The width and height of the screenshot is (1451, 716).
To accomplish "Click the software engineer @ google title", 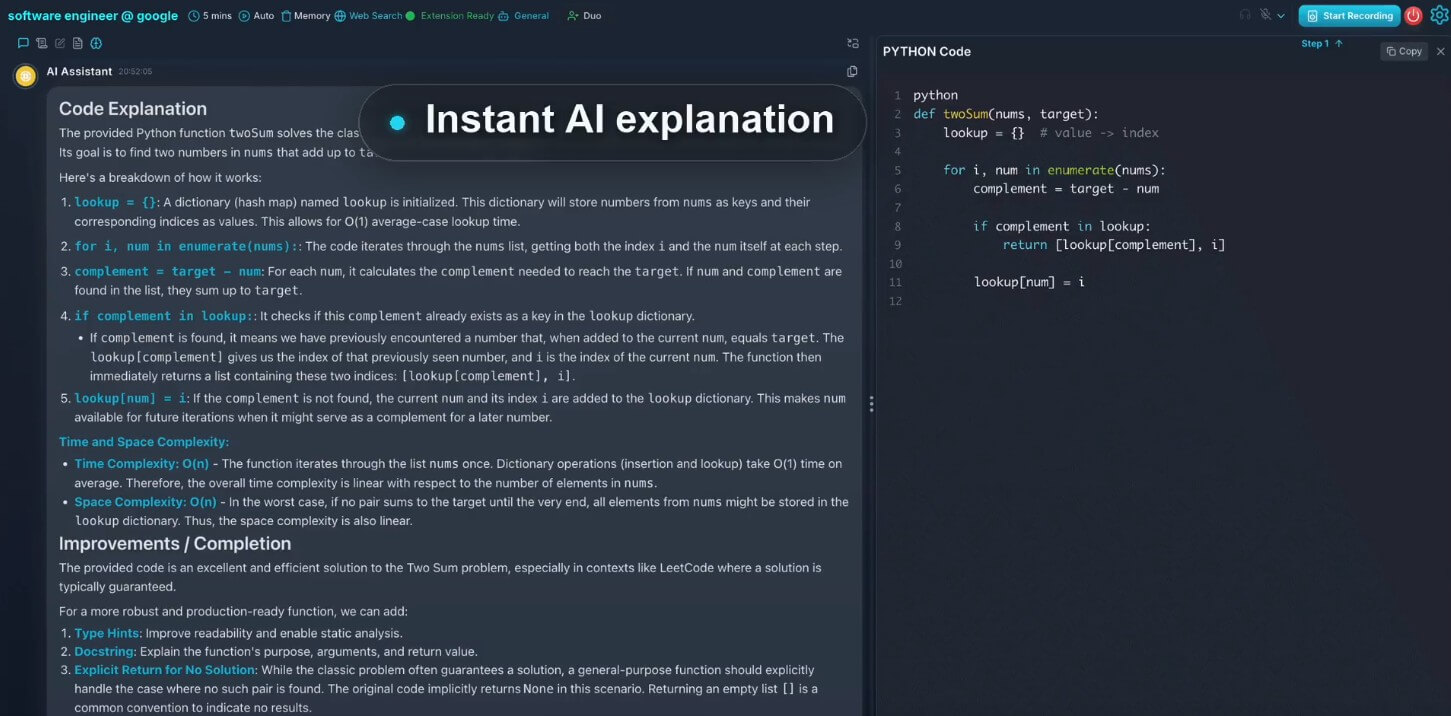I will coord(93,16).
